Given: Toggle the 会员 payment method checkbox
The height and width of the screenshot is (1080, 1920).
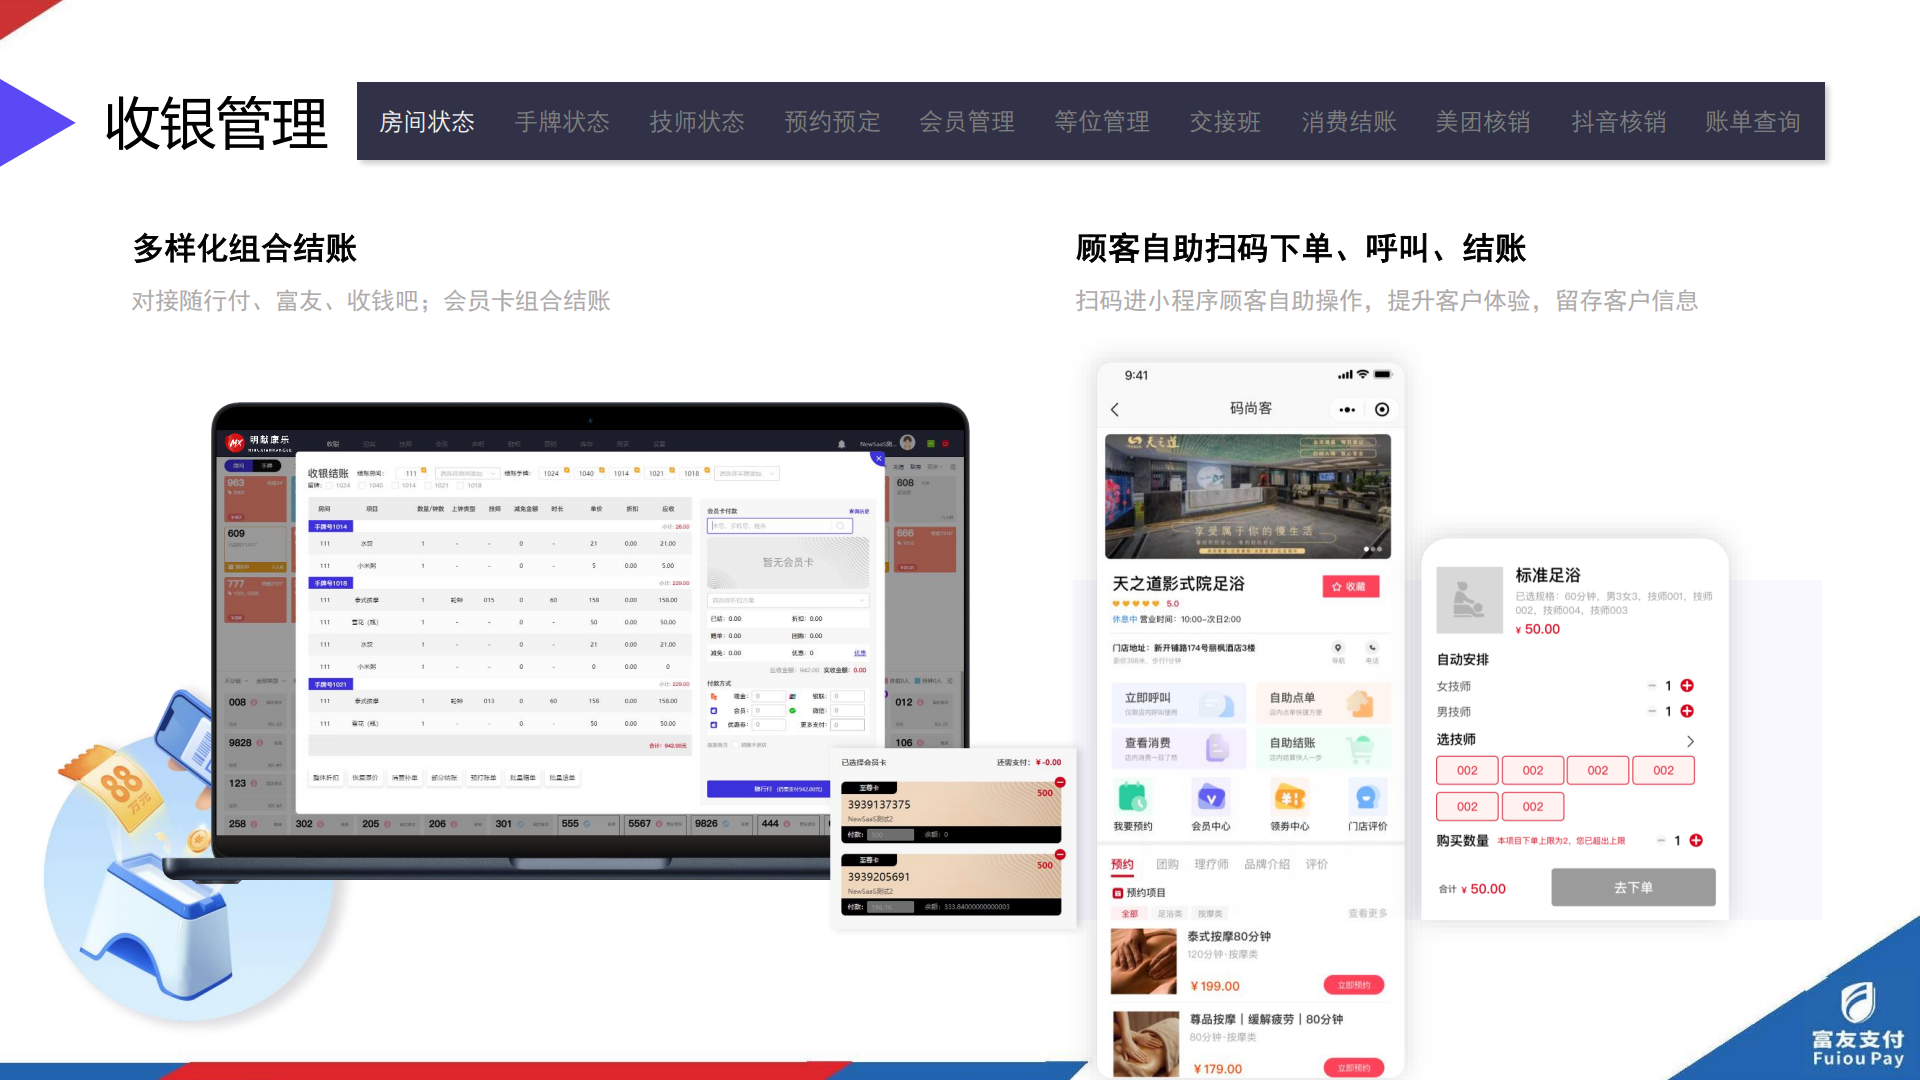Looking at the screenshot, I should pos(714,711).
